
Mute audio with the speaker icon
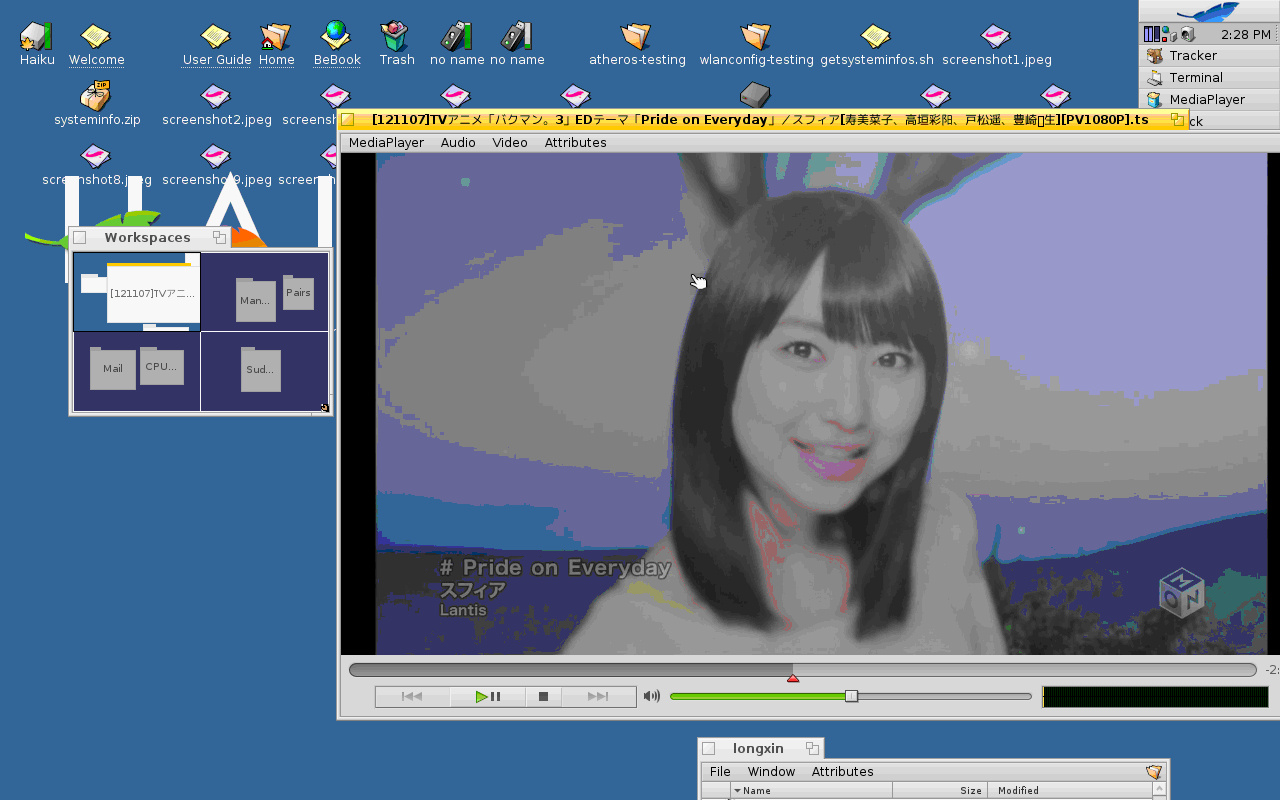[652, 696]
